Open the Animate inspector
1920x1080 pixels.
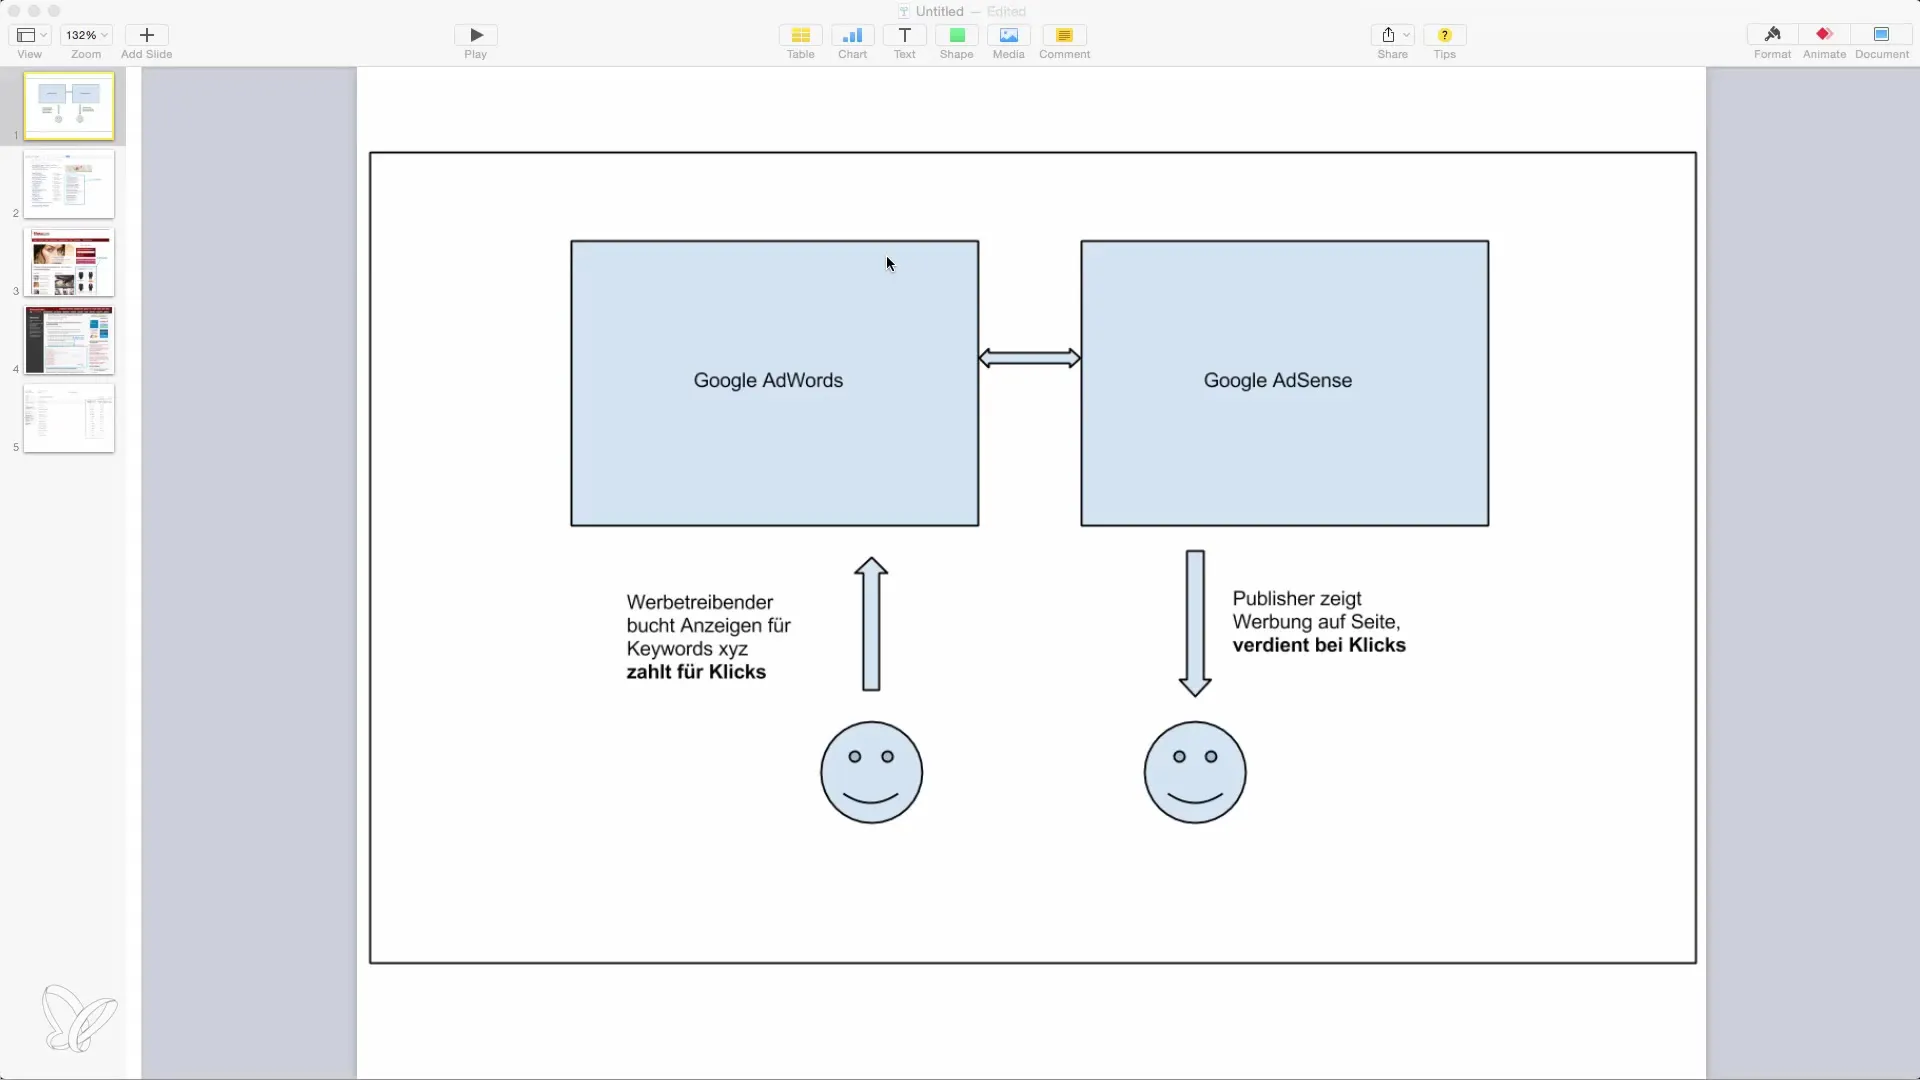pos(1824,35)
